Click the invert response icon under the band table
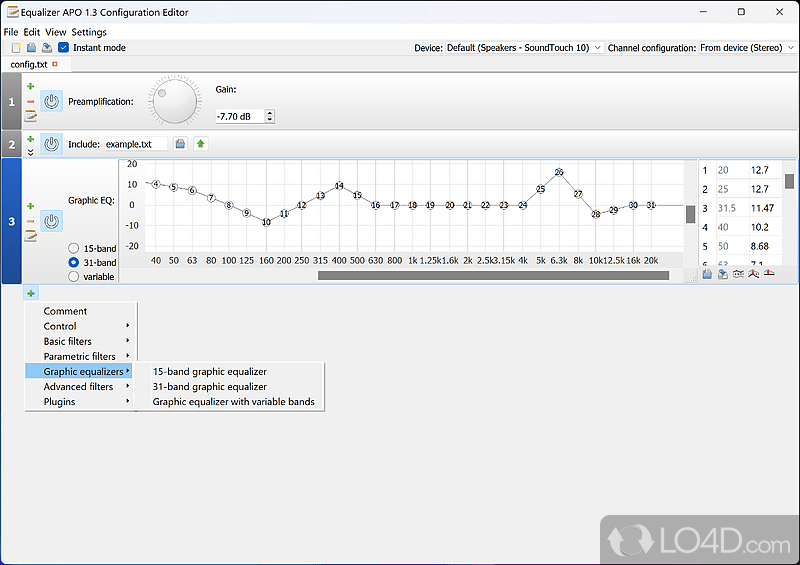Viewport: 800px width, 565px height. (738, 274)
